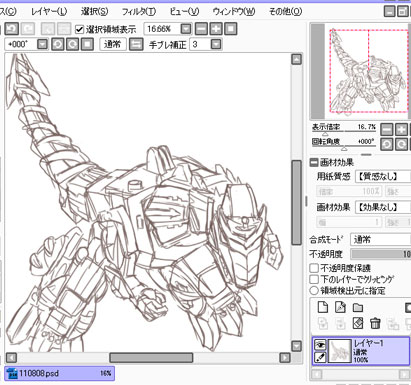Select the レイヤー1 layer thumbnail

point(340,351)
